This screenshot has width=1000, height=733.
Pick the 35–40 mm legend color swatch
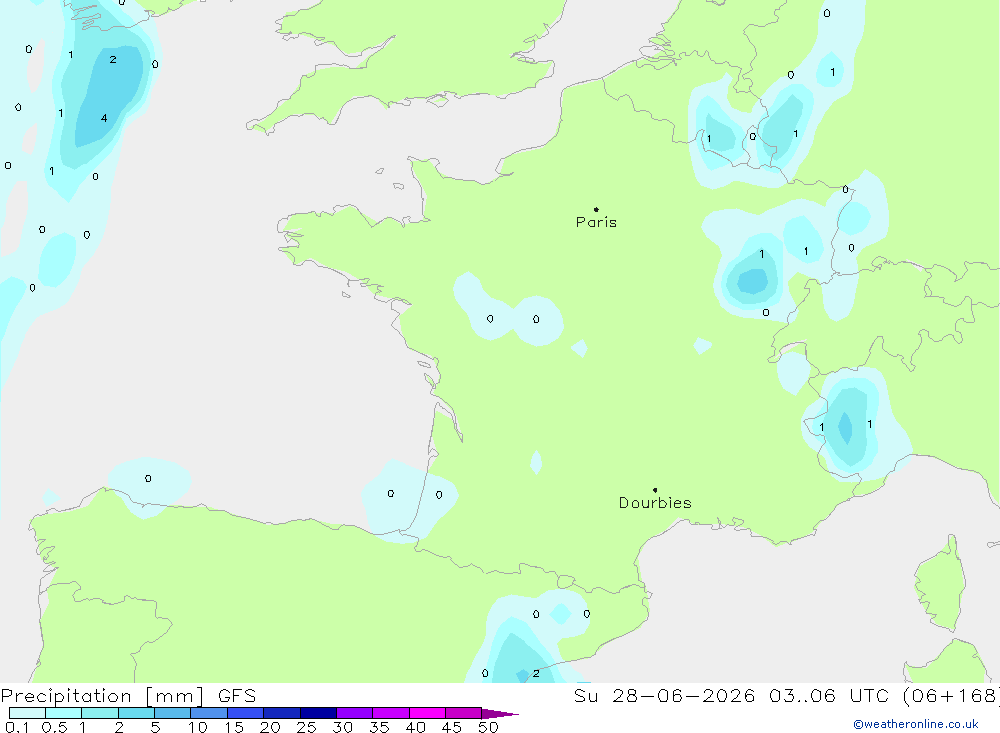pyautogui.click(x=390, y=713)
